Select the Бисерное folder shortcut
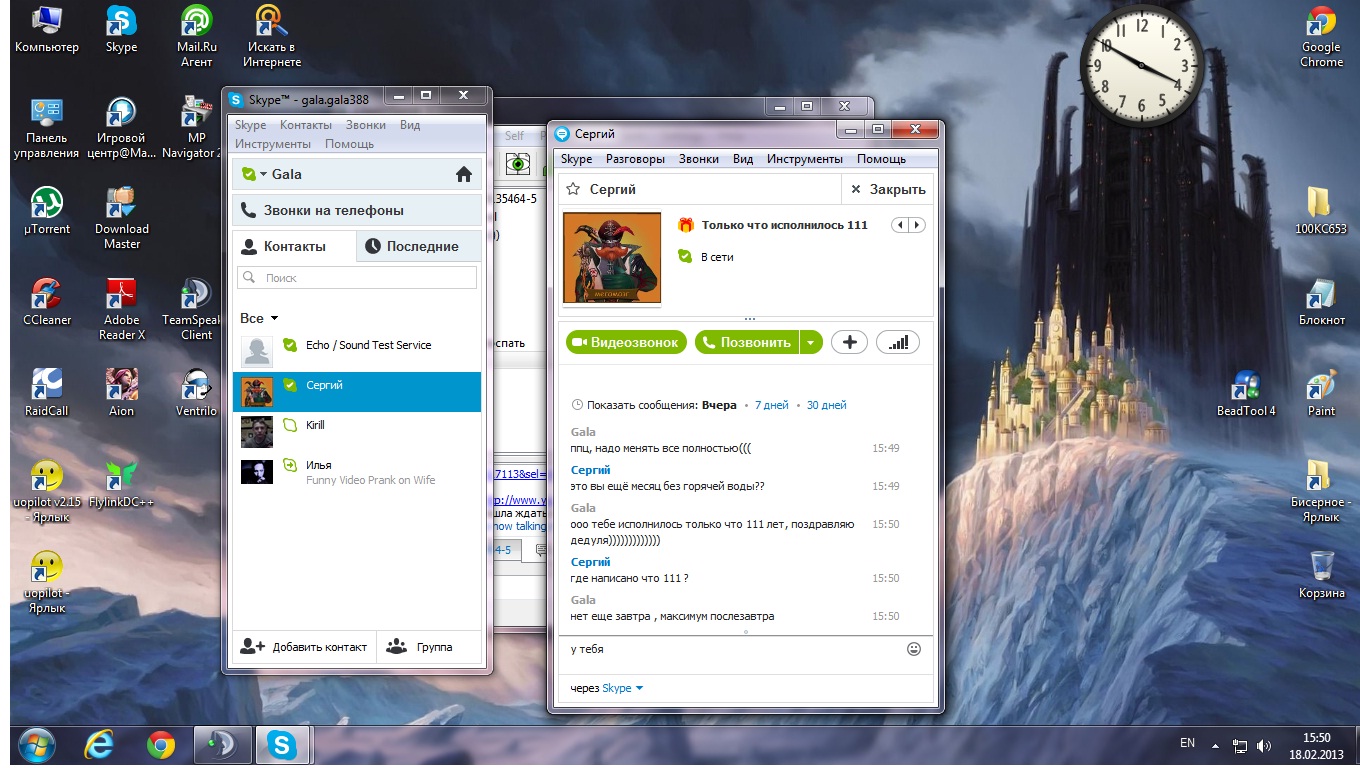 [1321, 492]
